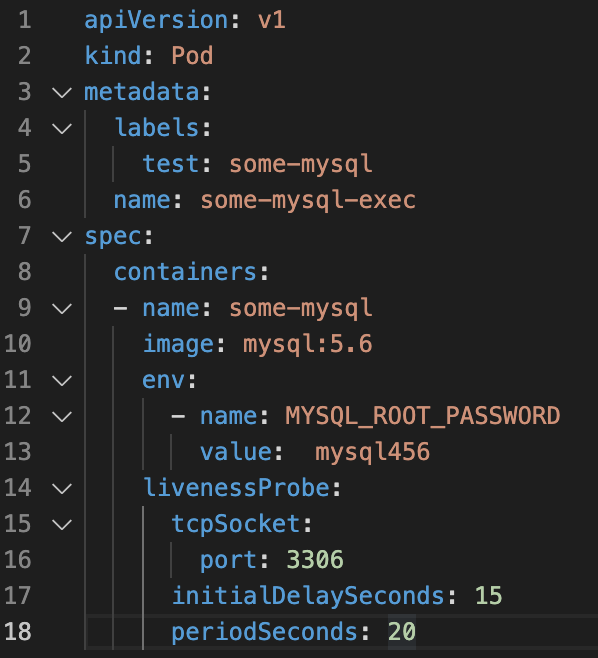Fold the livenessProbe block chevron
The width and height of the screenshot is (598, 658).
tap(62, 489)
